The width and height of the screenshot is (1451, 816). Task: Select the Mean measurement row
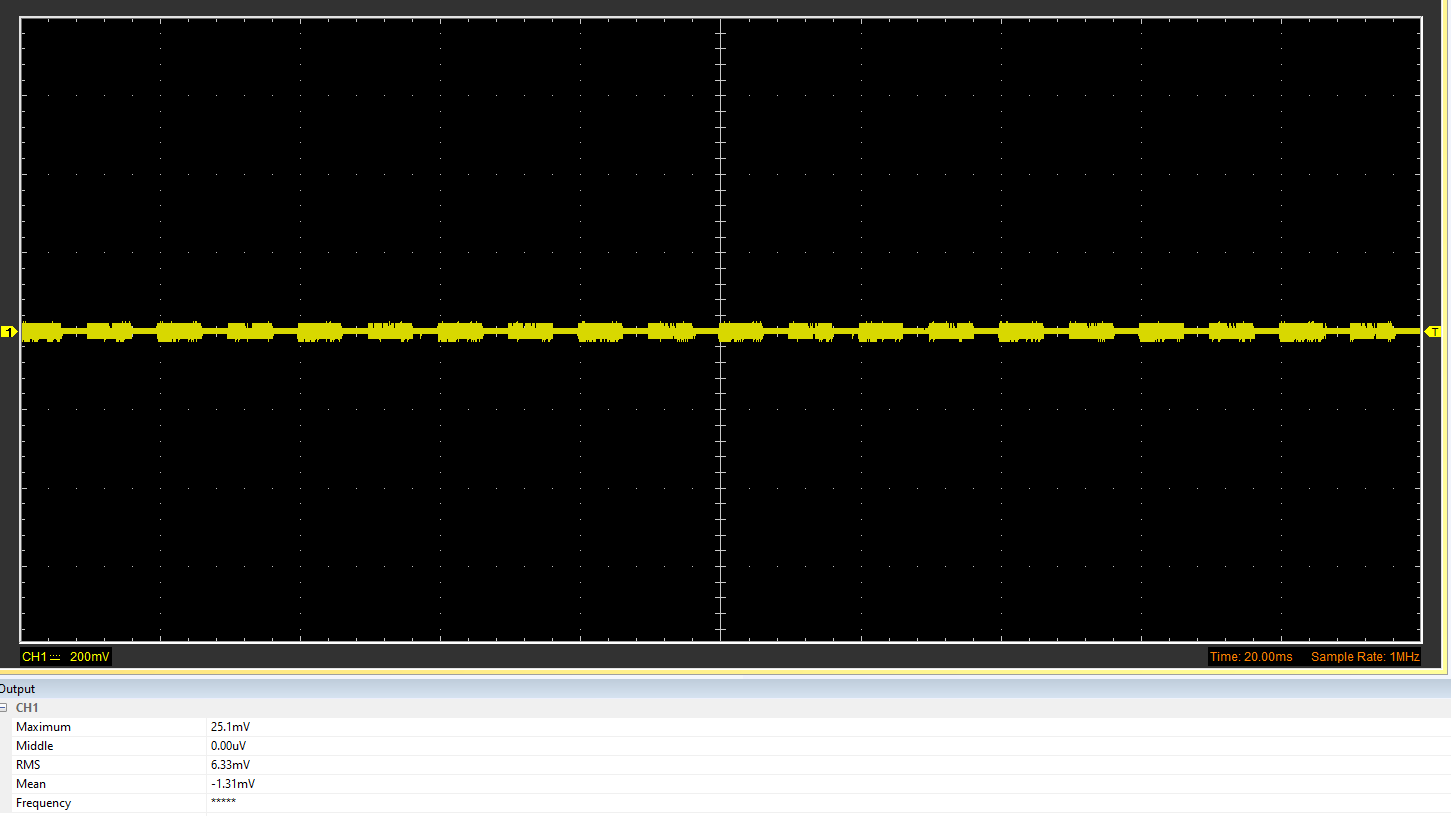(x=30, y=784)
